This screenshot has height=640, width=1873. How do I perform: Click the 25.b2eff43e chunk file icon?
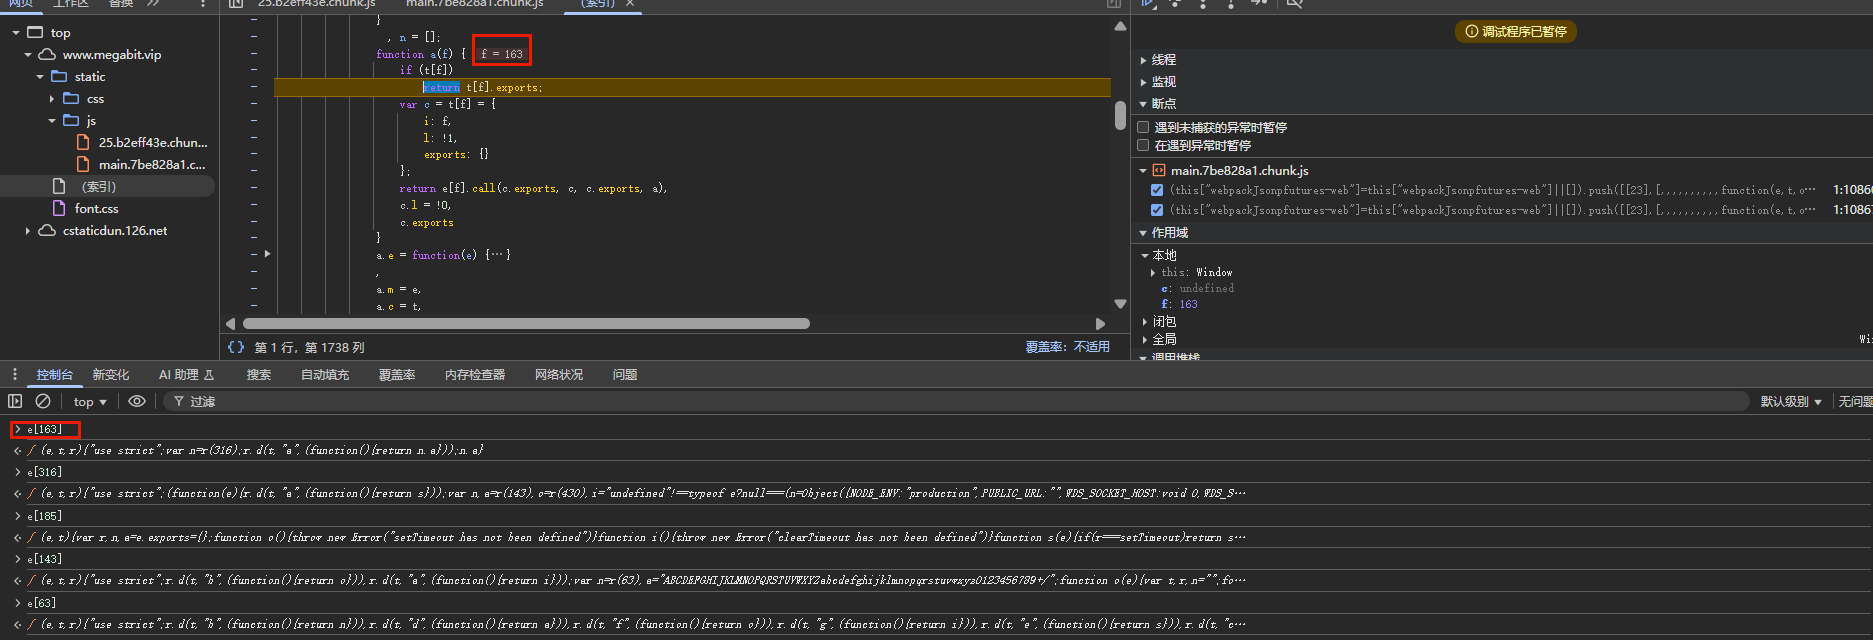(x=83, y=142)
